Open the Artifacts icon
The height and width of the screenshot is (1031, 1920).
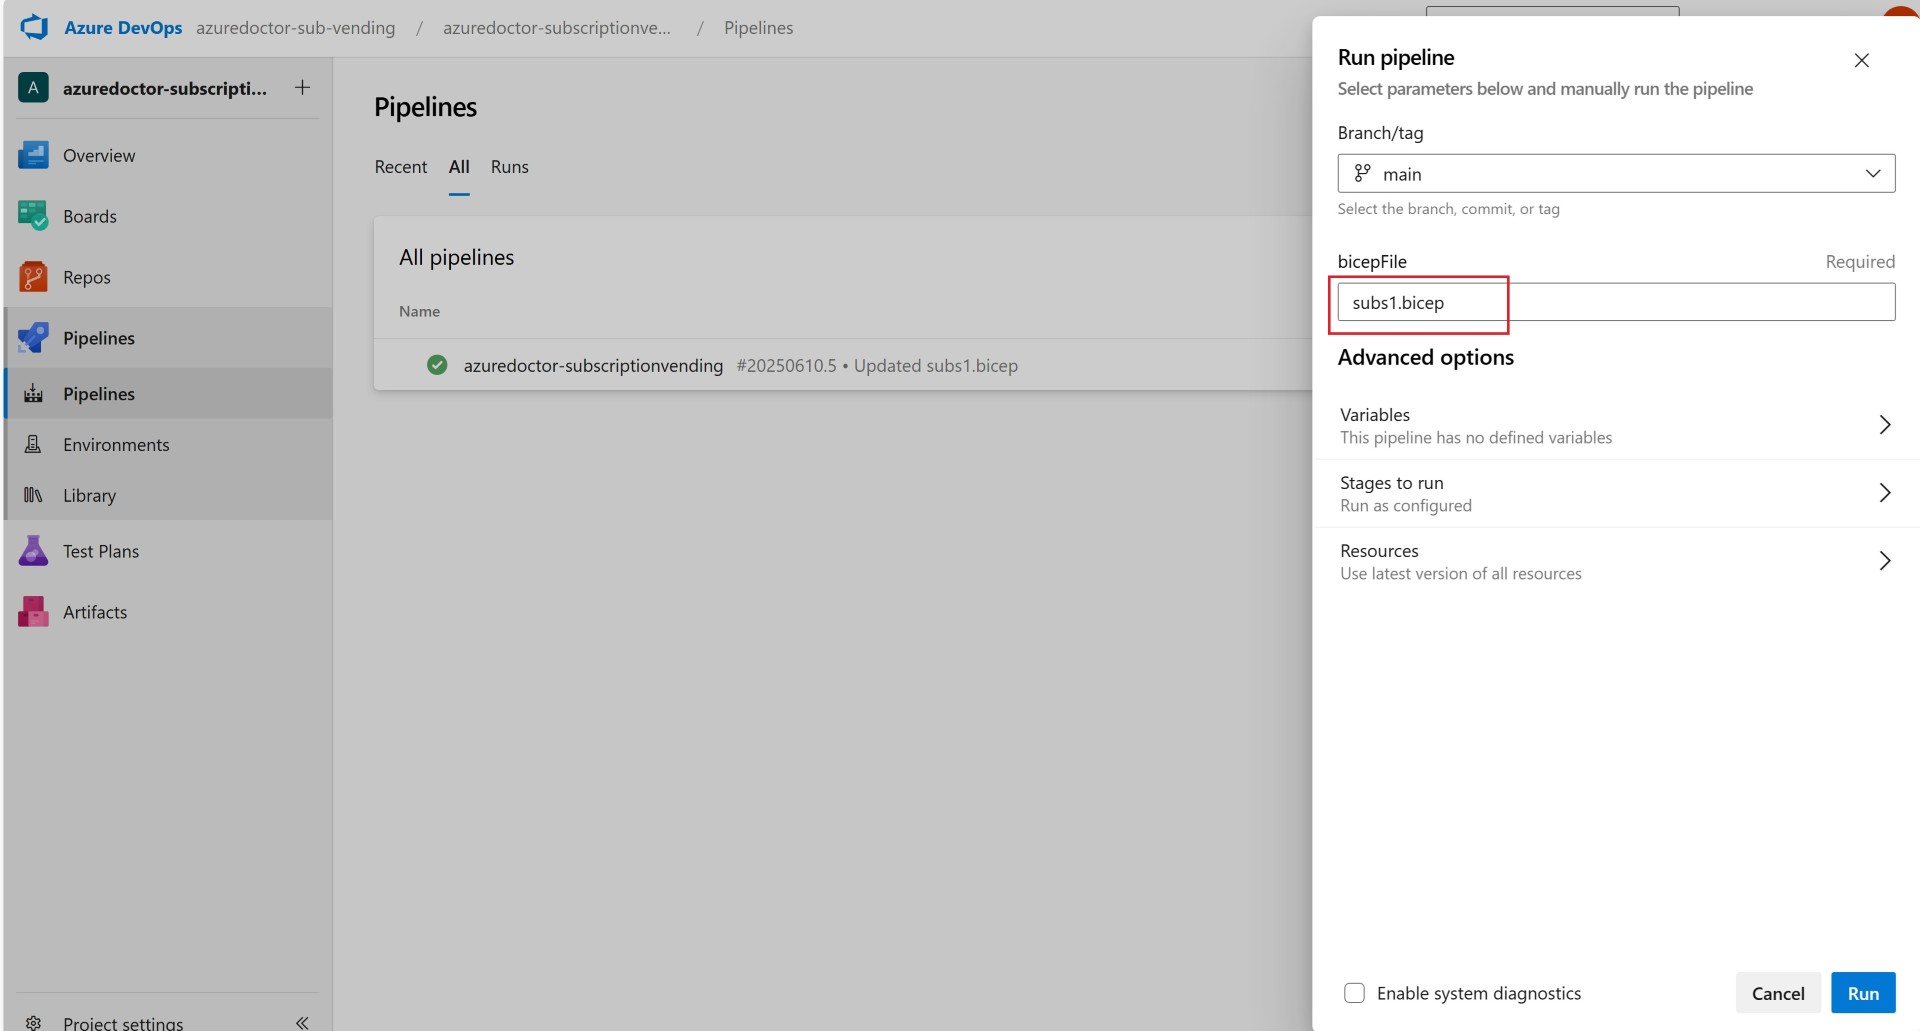coord(33,612)
